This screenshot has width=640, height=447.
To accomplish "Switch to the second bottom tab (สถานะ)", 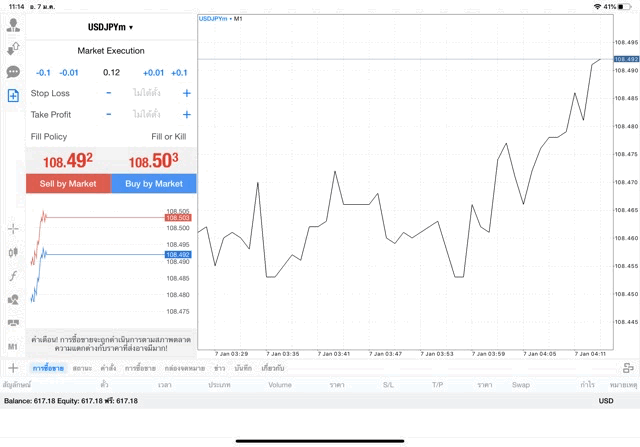I will tap(83, 368).
